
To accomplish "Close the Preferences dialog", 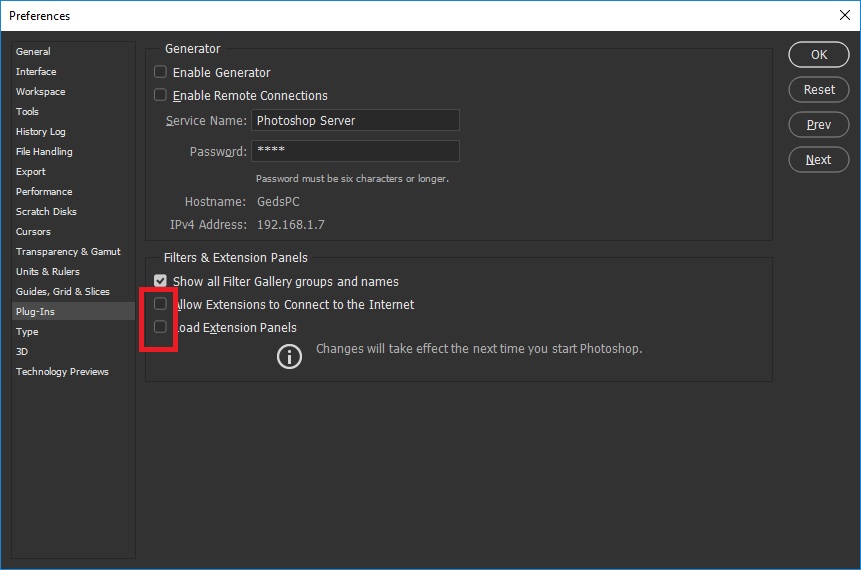I will 845,15.
